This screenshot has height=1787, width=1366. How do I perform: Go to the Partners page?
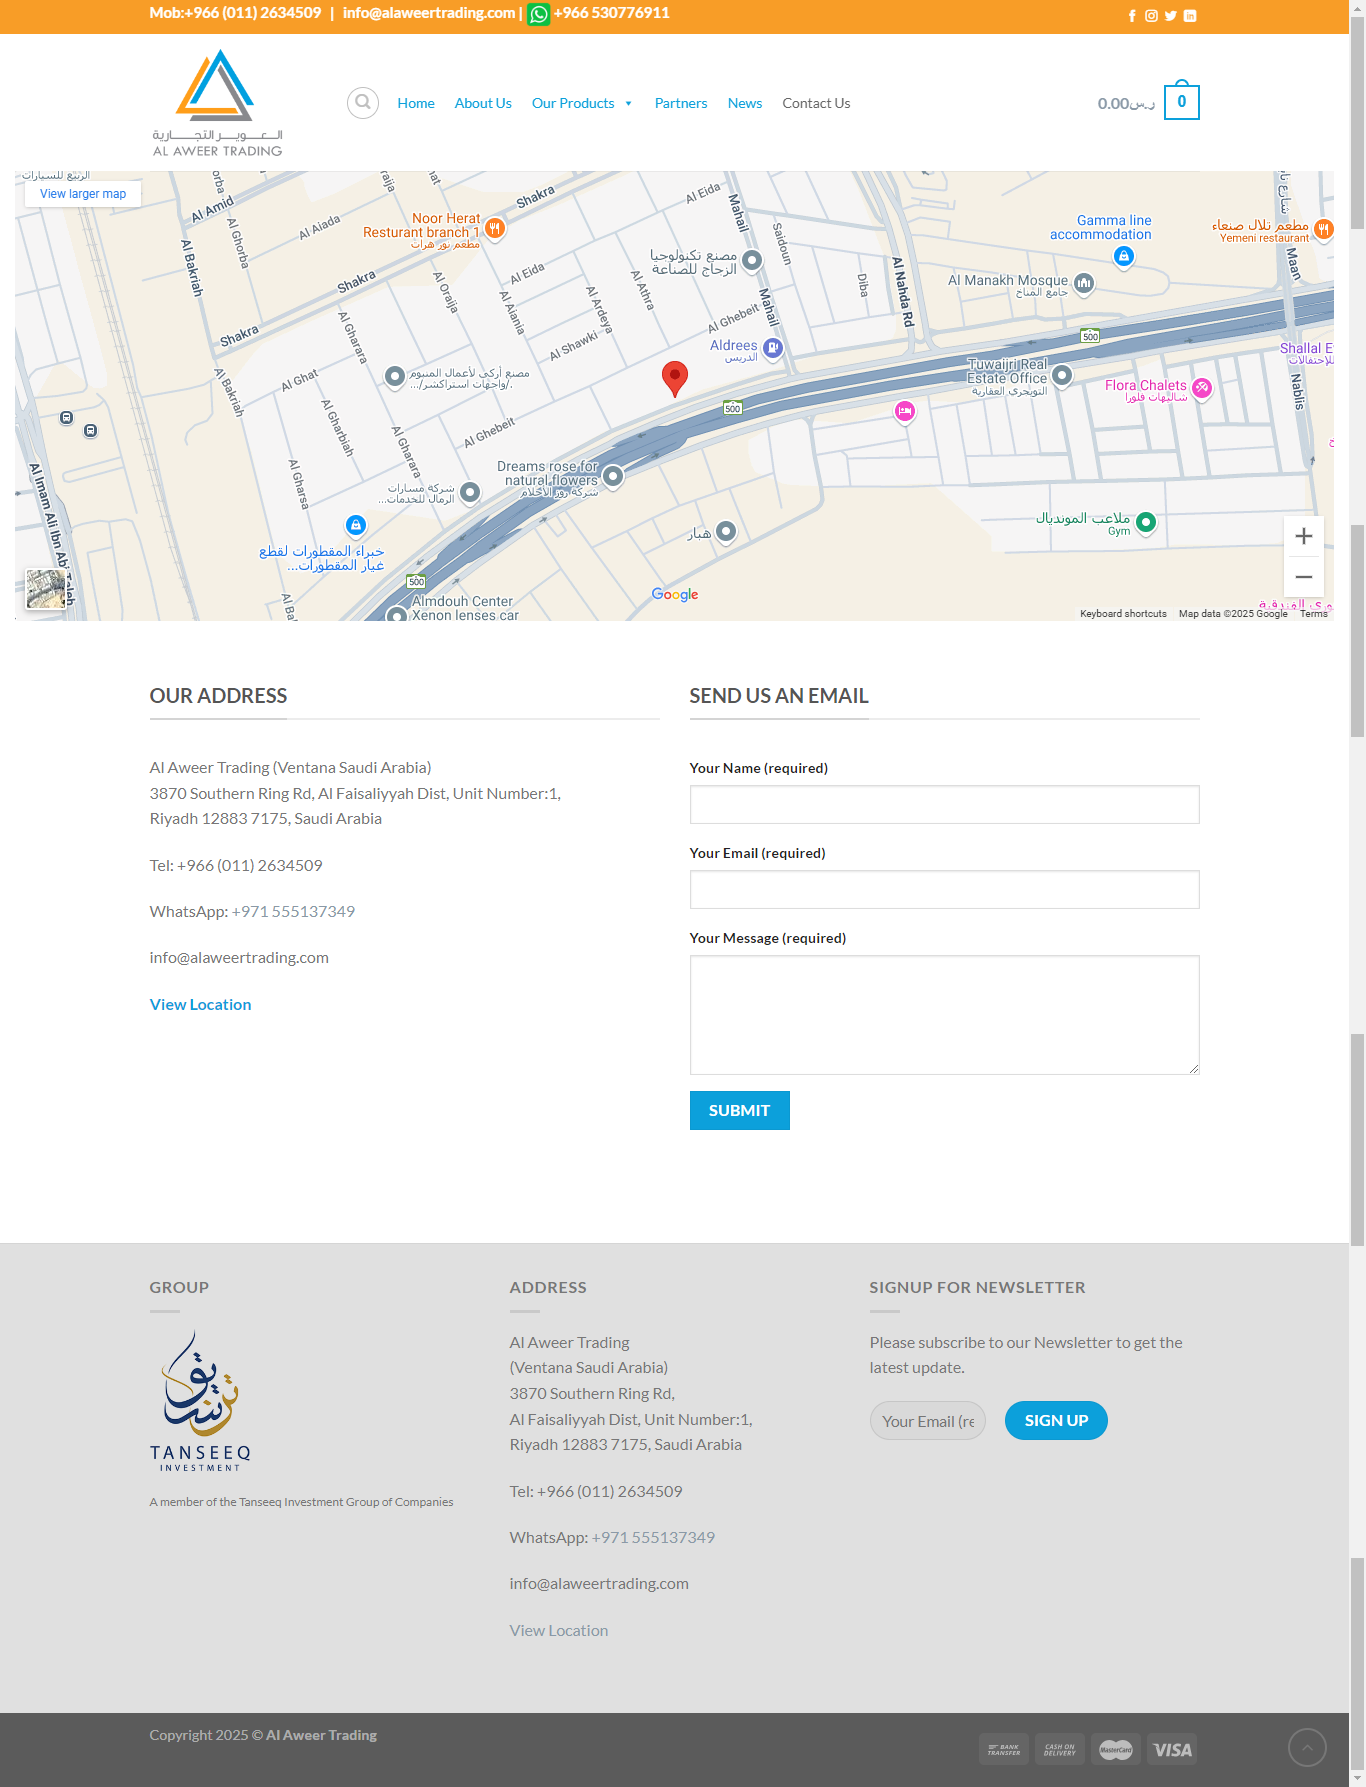pos(680,103)
